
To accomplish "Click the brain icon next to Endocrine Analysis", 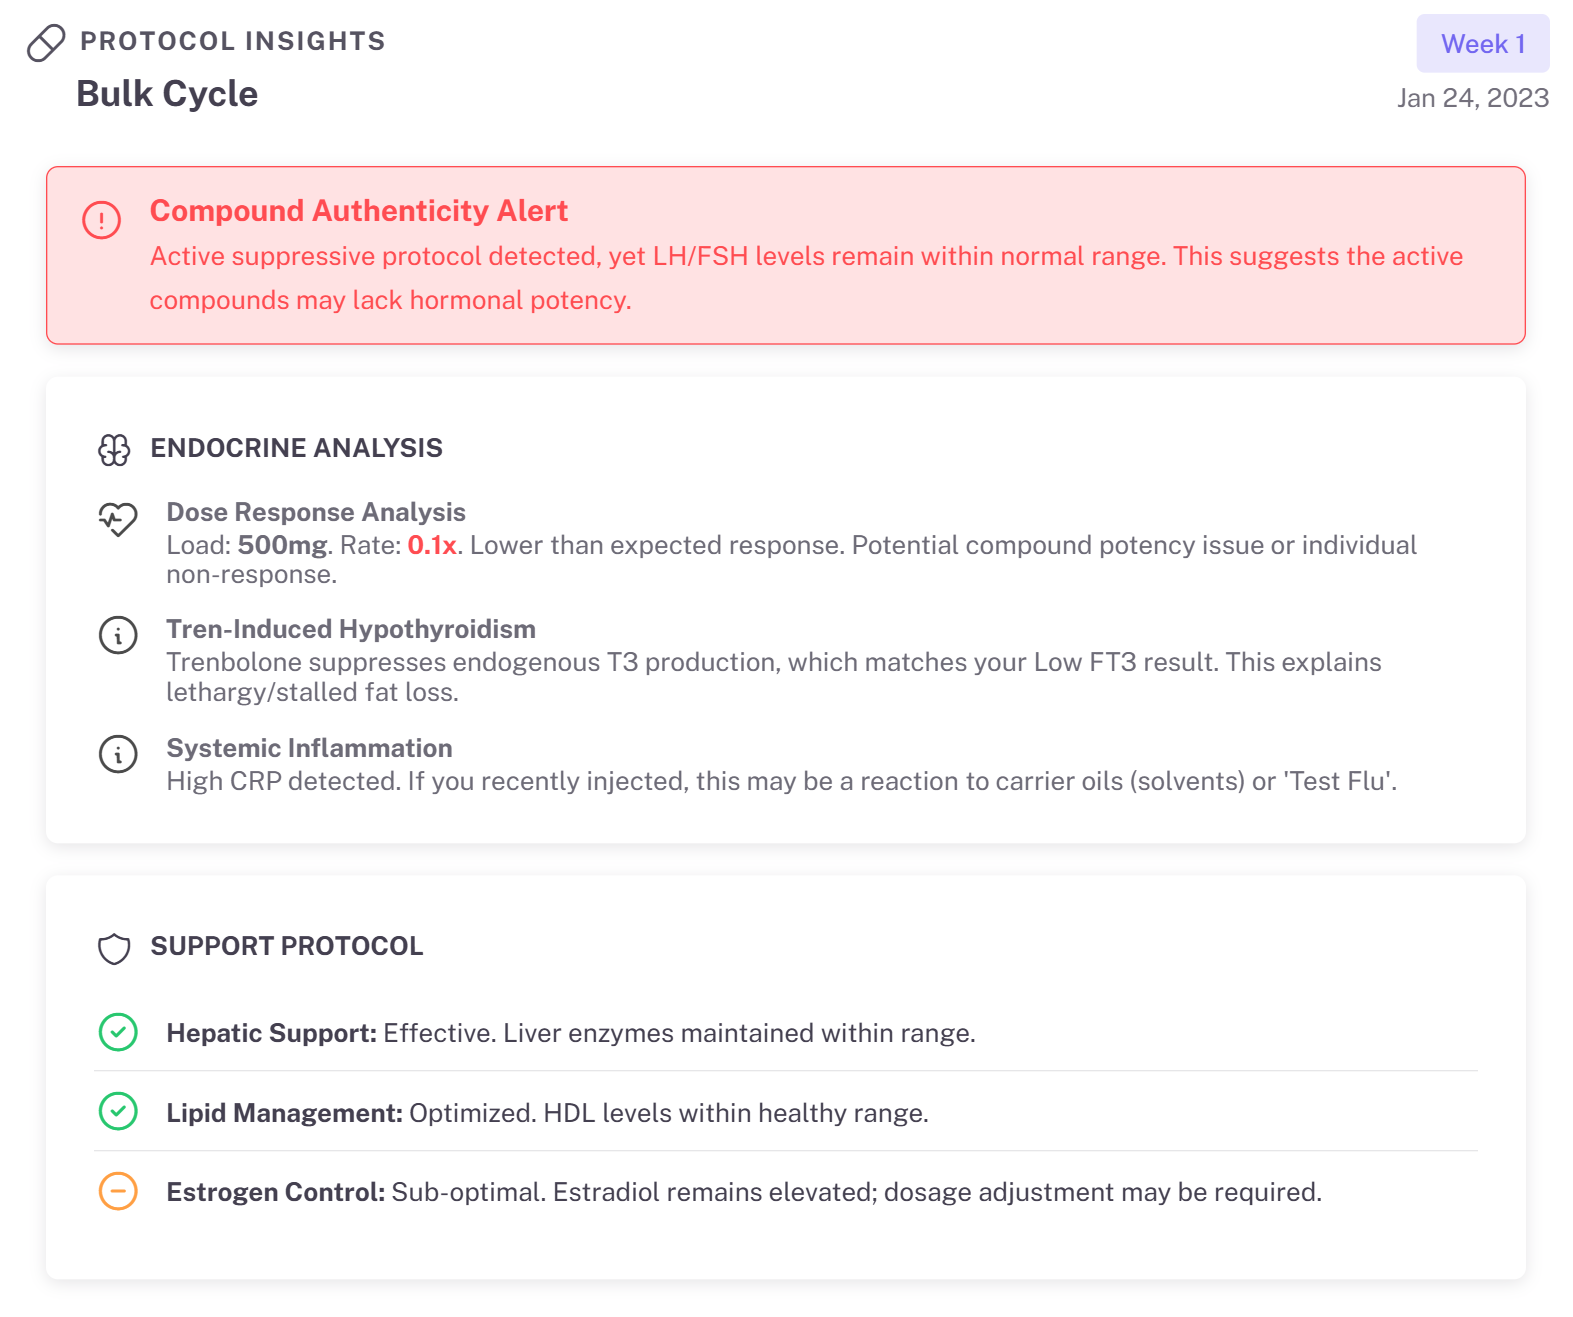I will coord(114,450).
